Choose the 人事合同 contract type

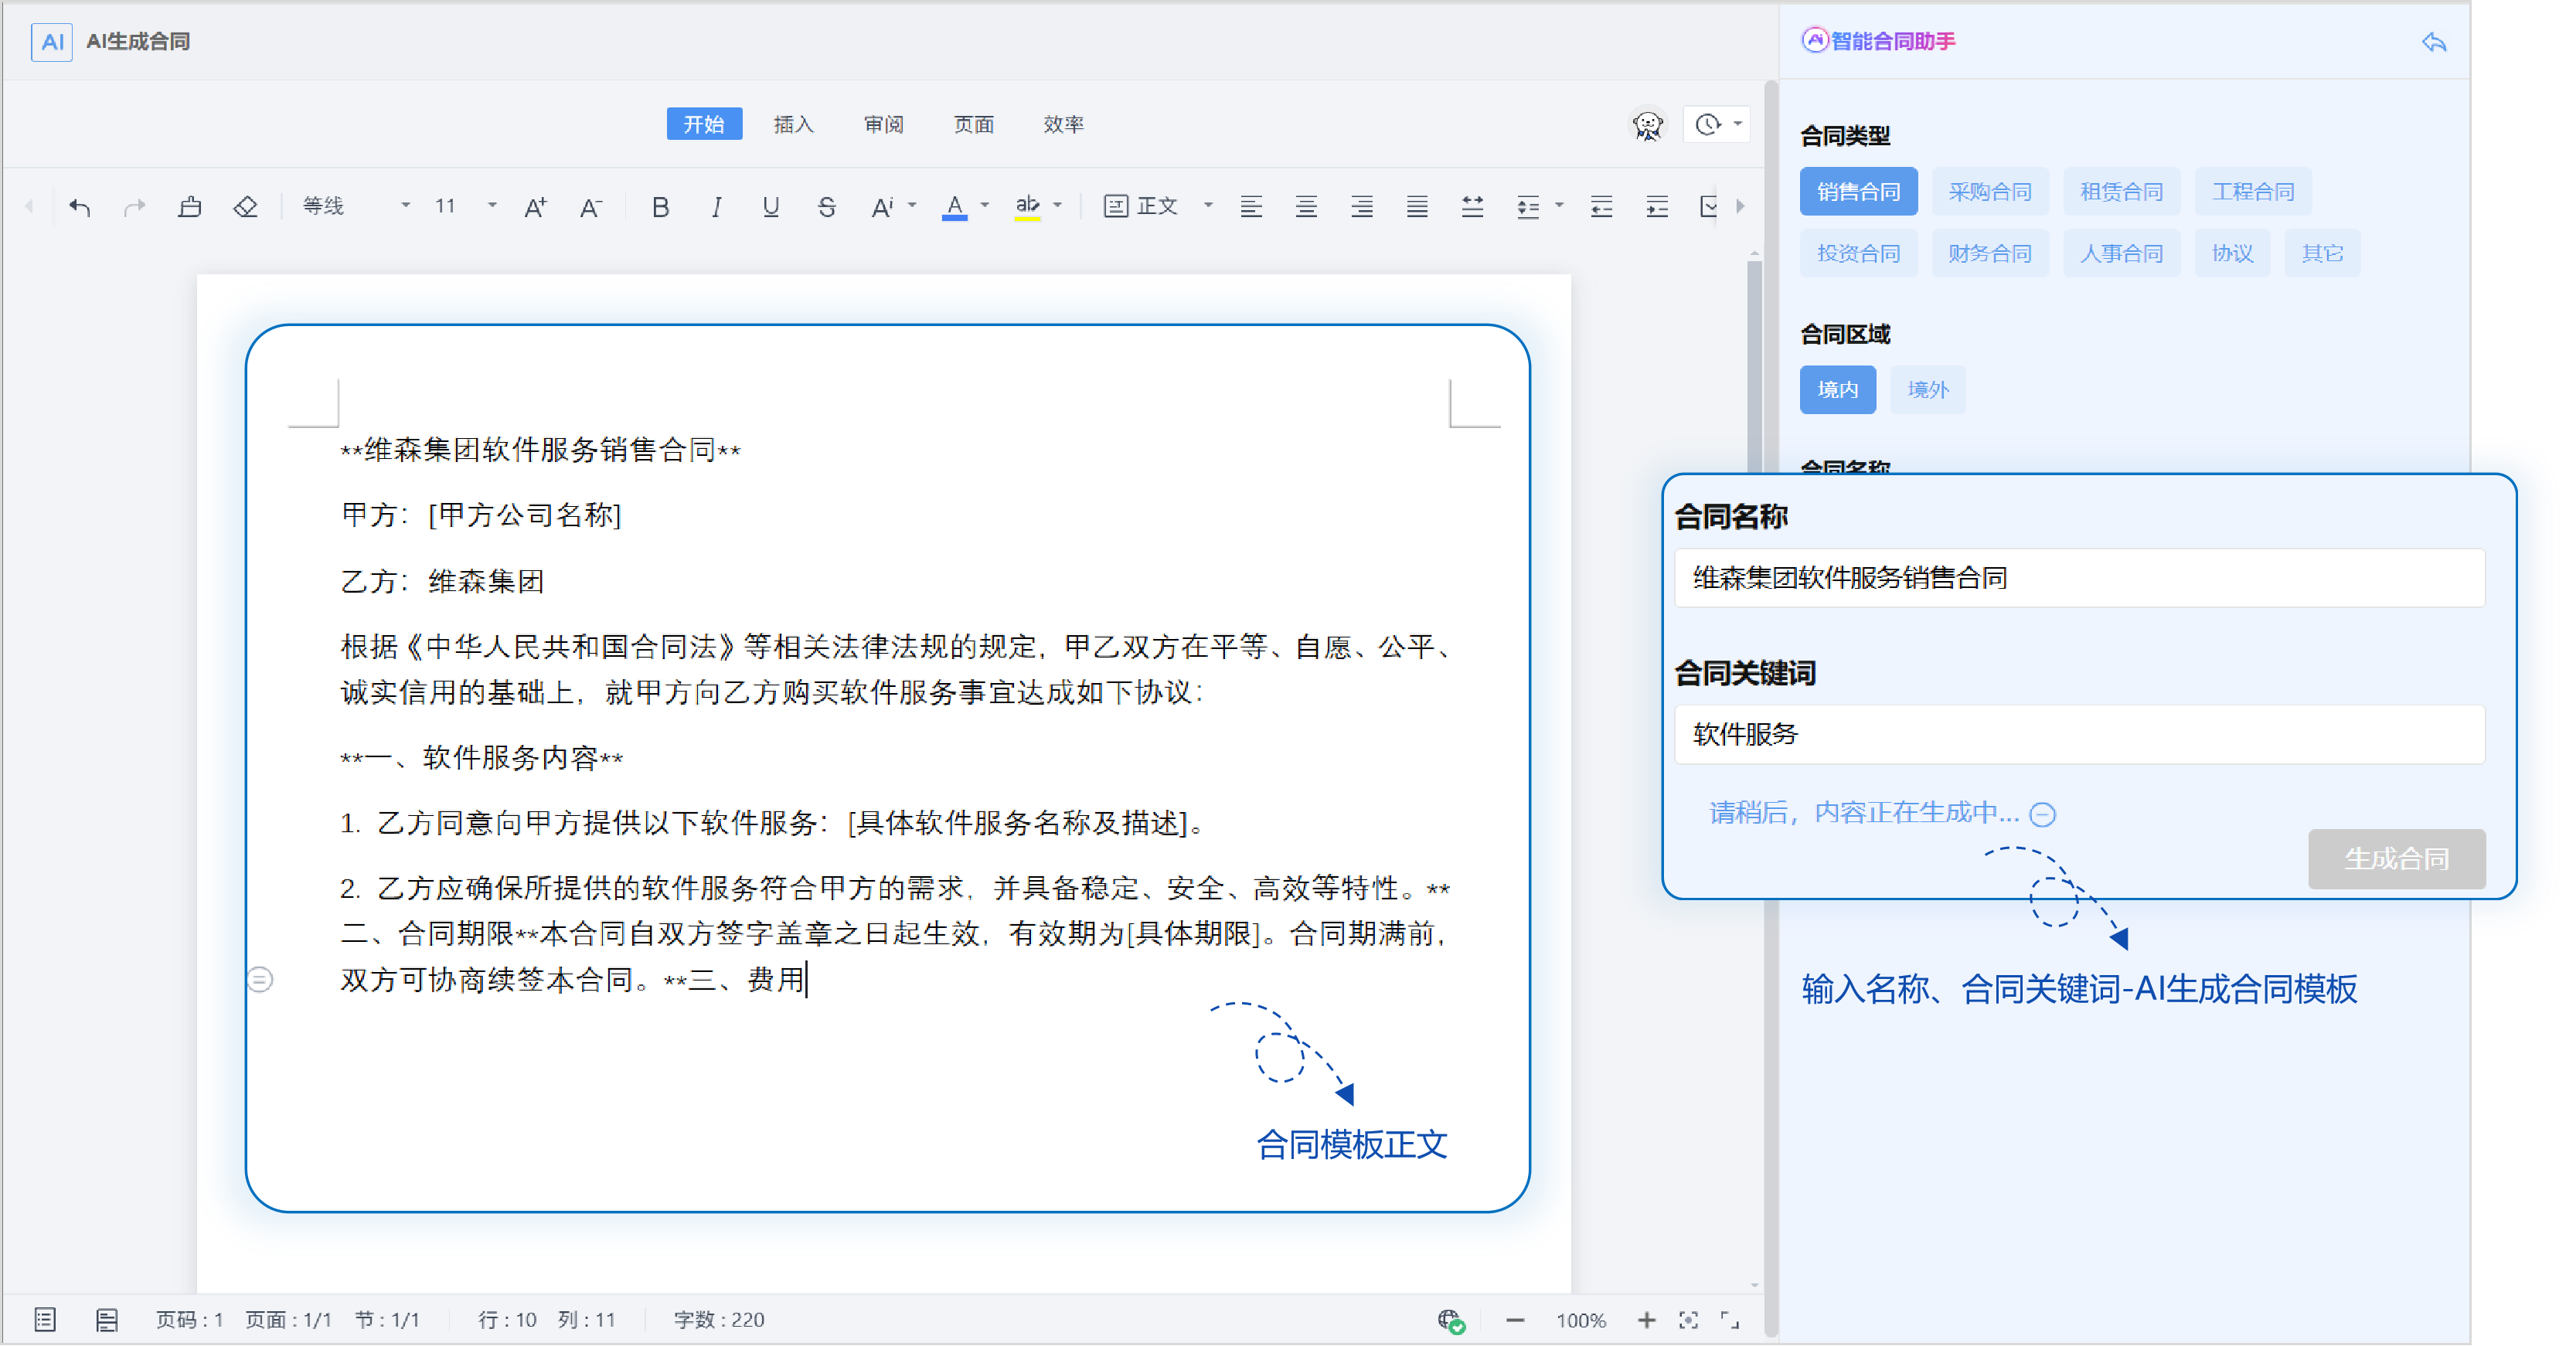(2120, 253)
